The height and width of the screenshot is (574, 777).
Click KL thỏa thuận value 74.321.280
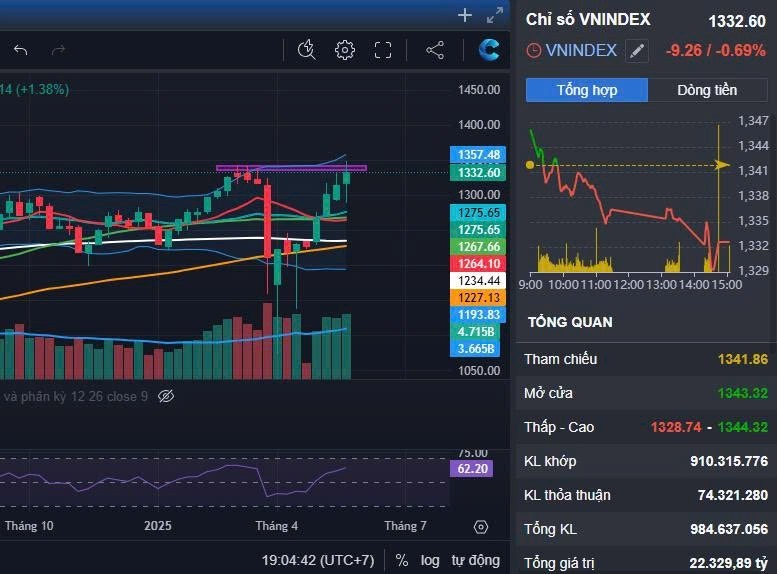coord(733,495)
